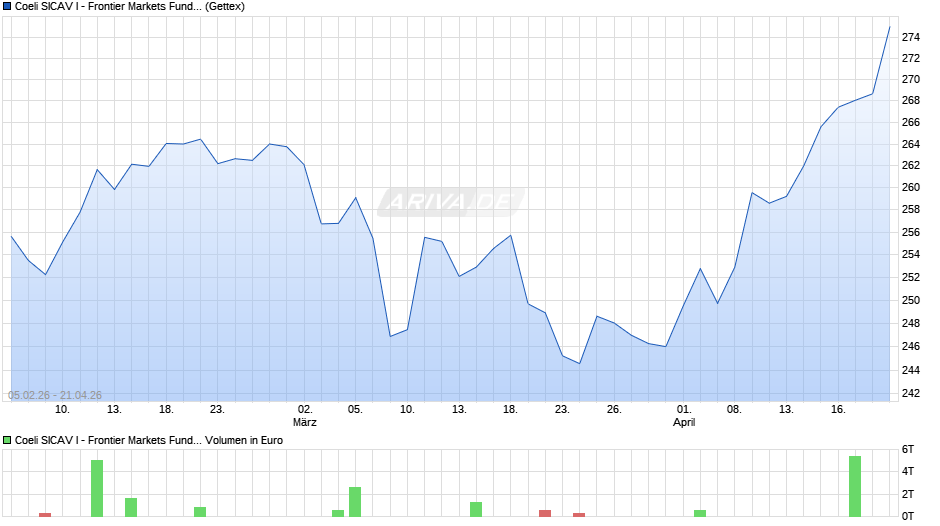Click the 246 price axis label
The width and height of the screenshot is (940, 526).
[911, 346]
